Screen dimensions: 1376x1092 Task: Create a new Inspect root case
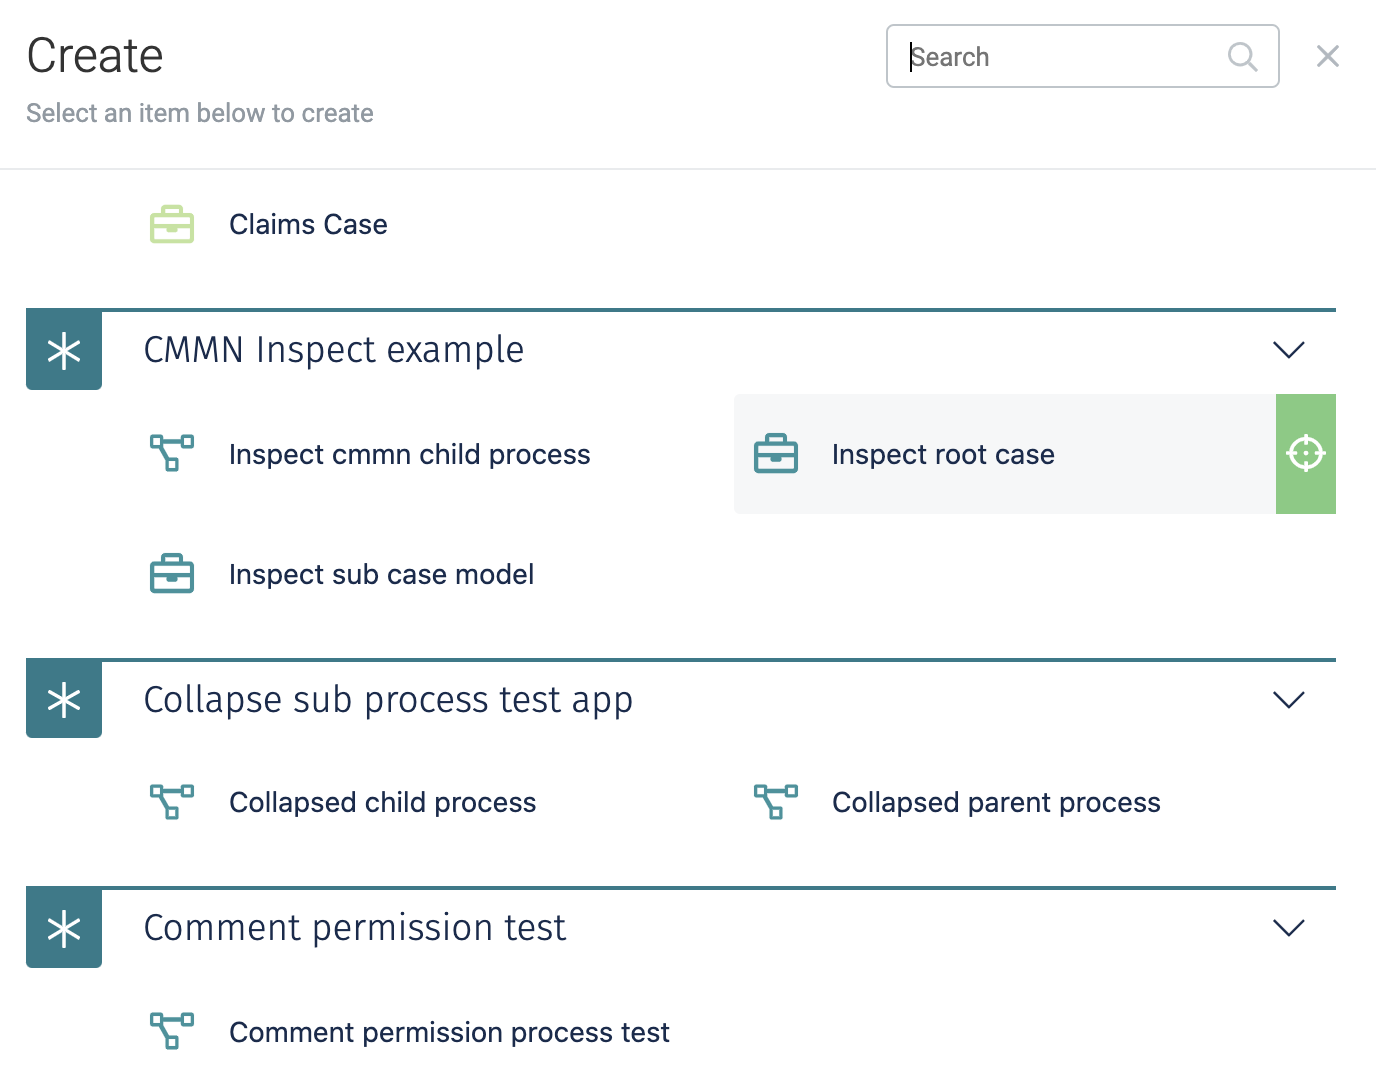pyautogui.click(x=942, y=454)
